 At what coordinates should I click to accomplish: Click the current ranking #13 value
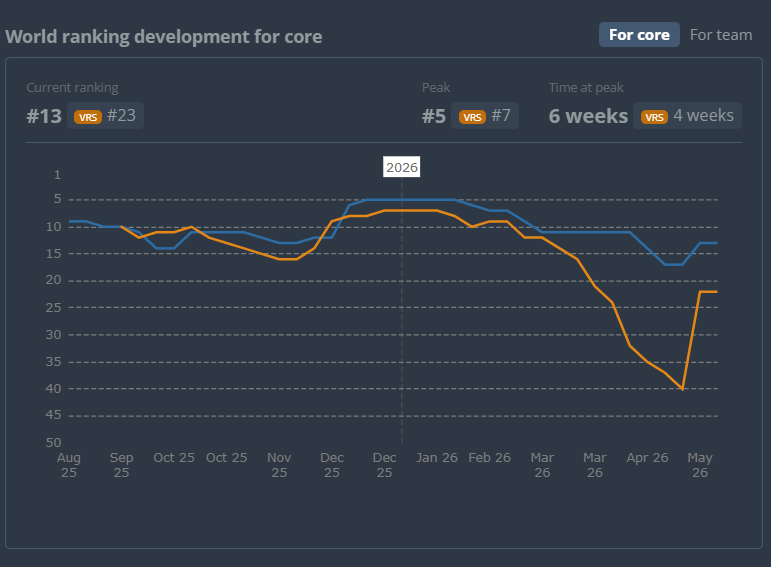(x=44, y=117)
